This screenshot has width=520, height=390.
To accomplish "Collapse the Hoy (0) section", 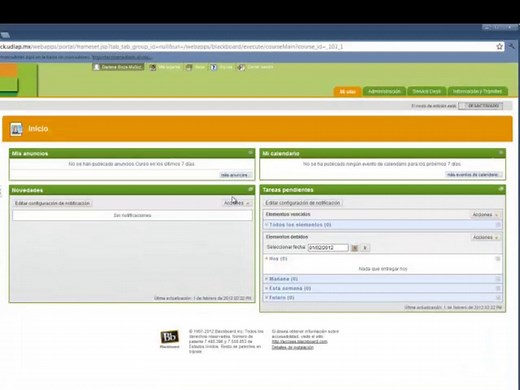I will coord(276,259).
